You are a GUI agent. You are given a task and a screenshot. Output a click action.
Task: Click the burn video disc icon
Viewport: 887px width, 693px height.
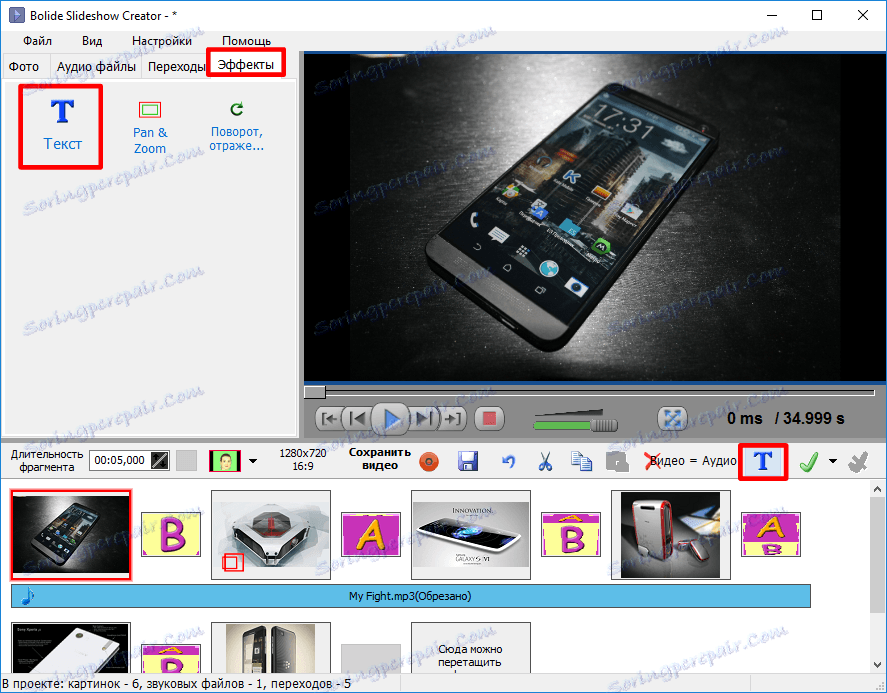428,461
